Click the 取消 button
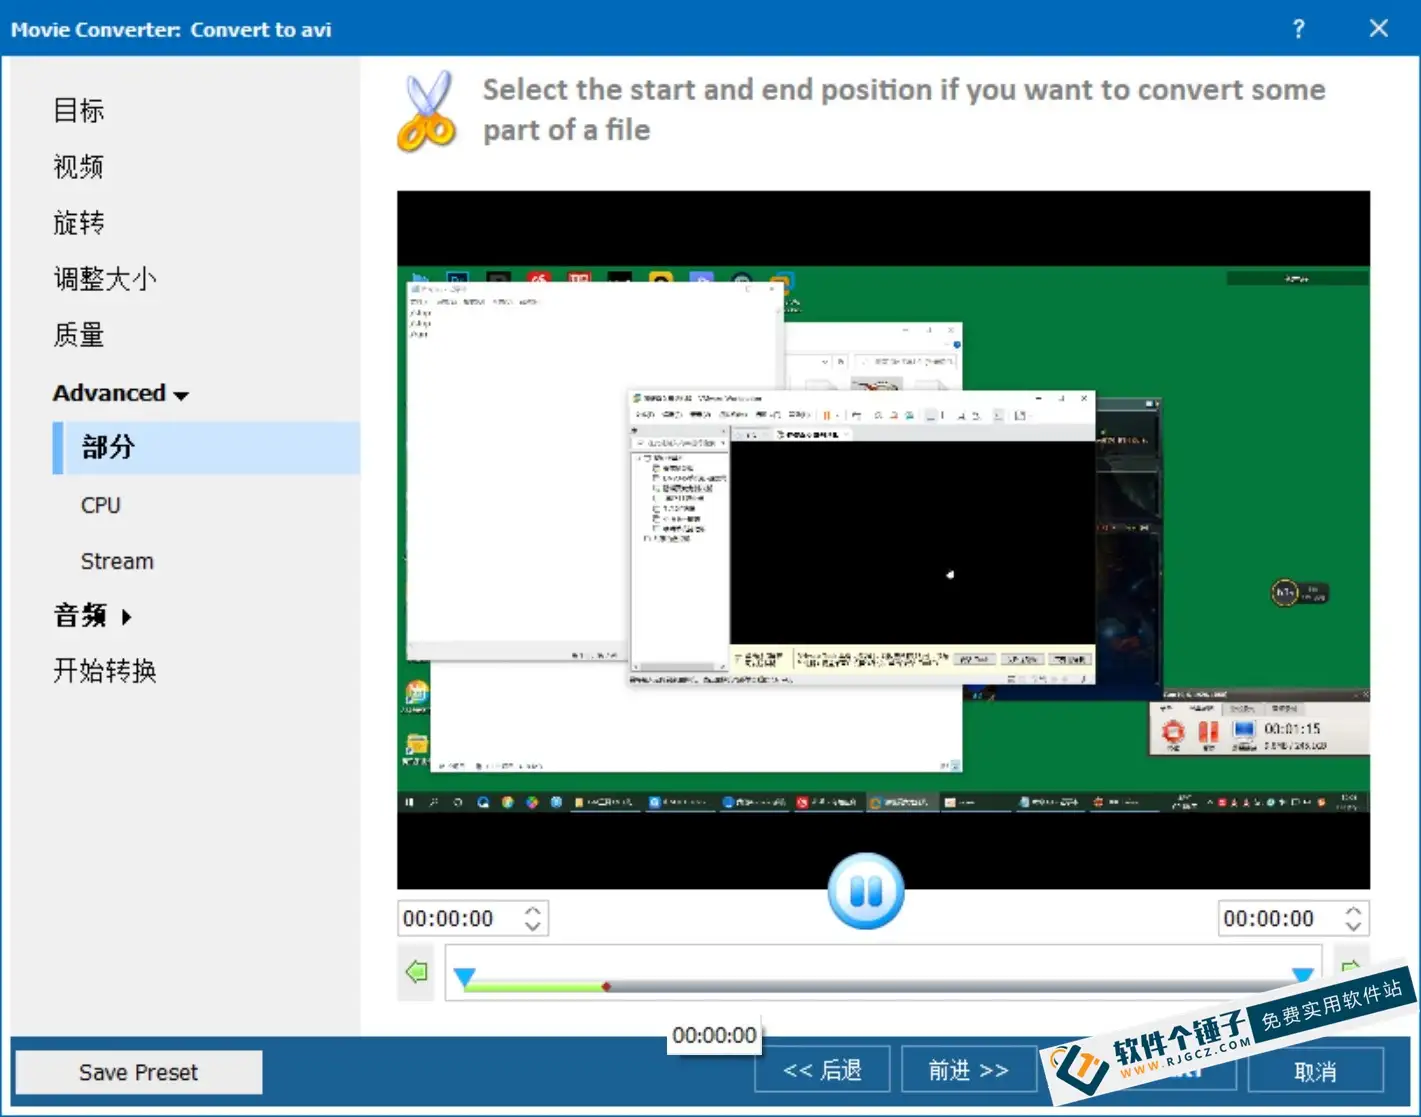 [x=1315, y=1072]
